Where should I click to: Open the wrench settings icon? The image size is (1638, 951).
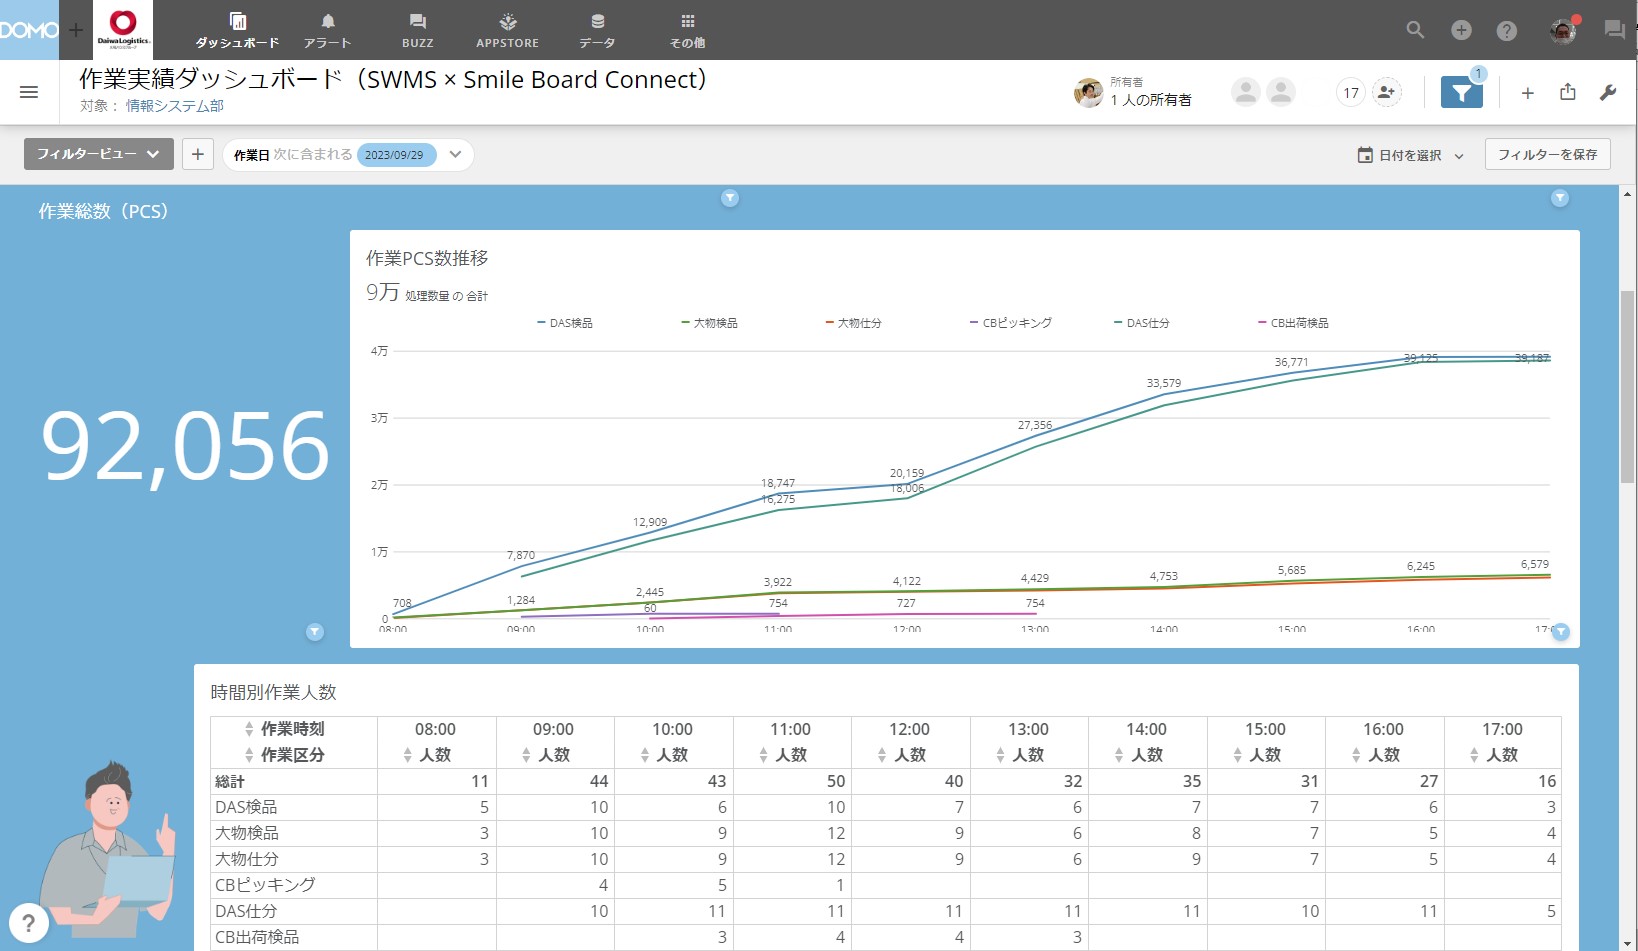click(1608, 92)
